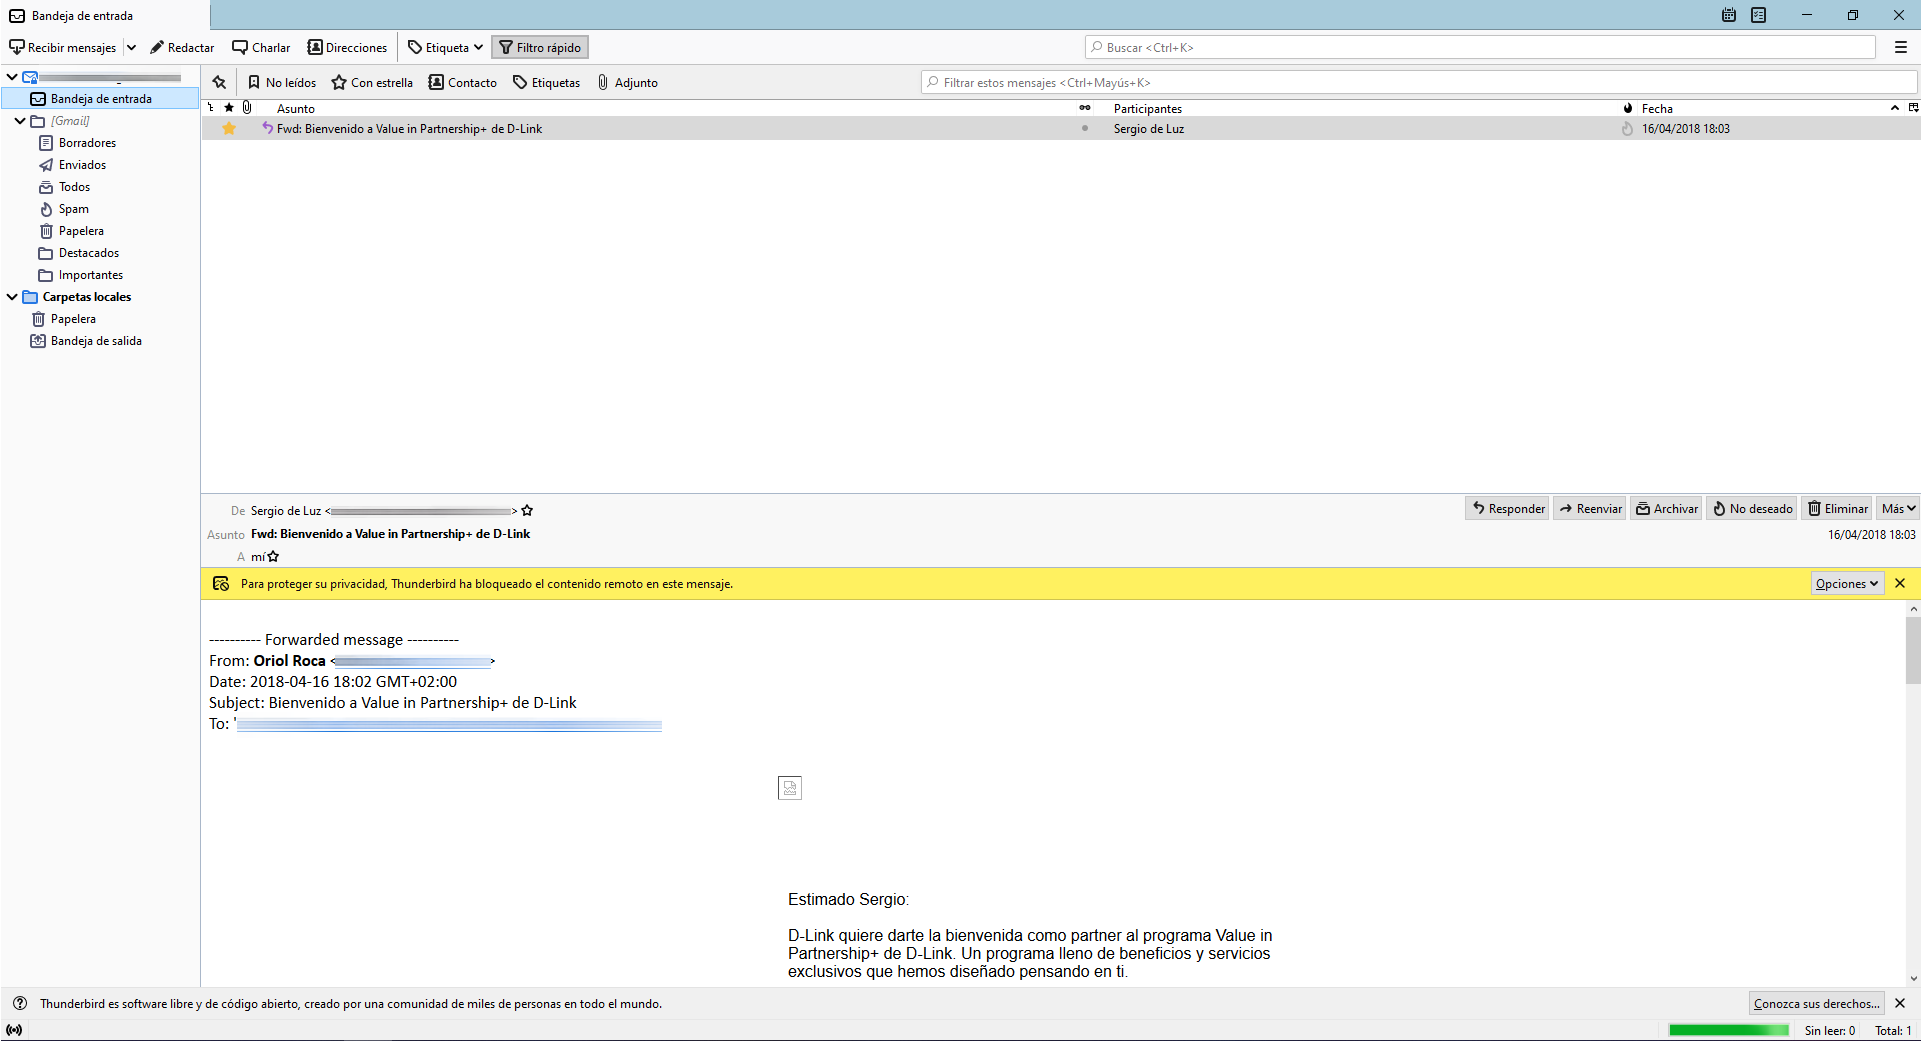
Task: Toggle thread view column icon
Action: click(211, 107)
